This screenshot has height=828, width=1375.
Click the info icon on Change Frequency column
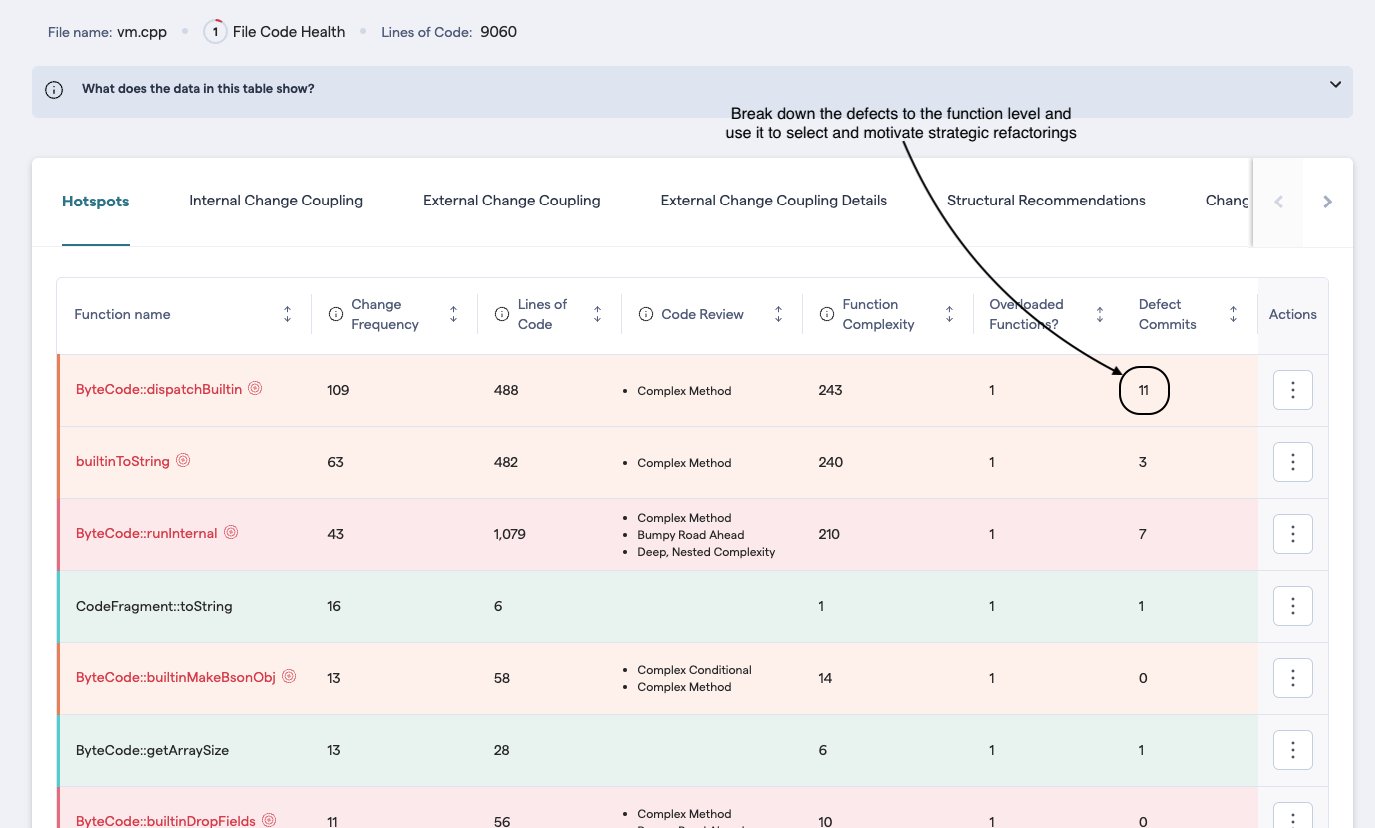(335, 313)
